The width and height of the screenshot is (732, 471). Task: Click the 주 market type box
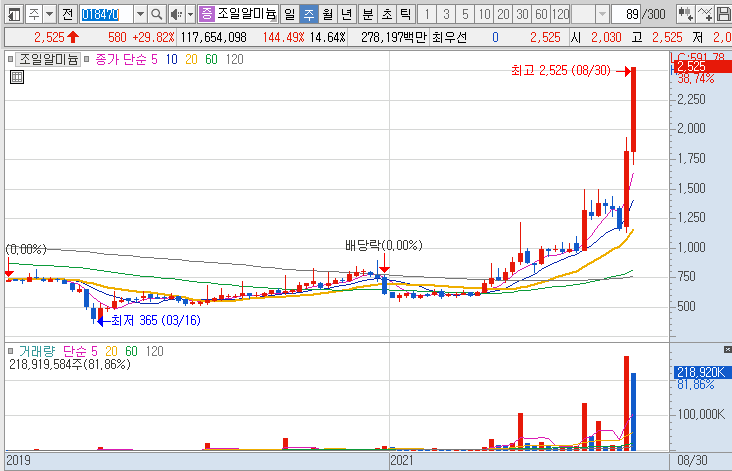point(34,14)
